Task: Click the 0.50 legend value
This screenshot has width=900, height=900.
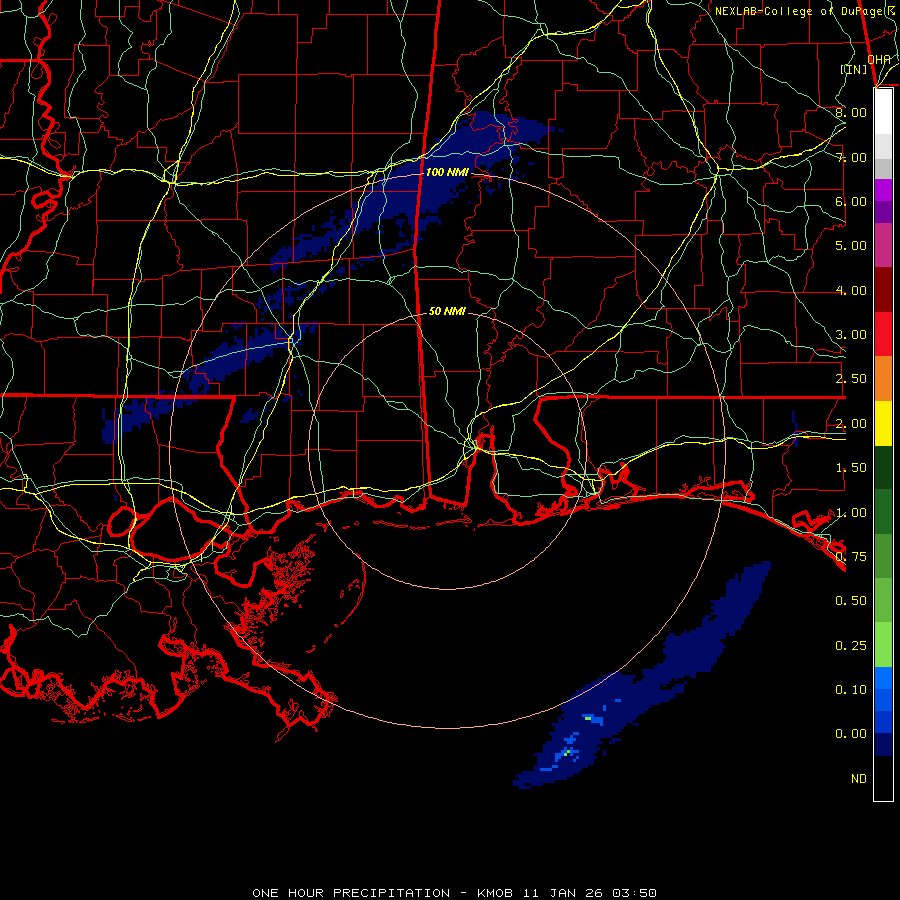Action: 851,601
